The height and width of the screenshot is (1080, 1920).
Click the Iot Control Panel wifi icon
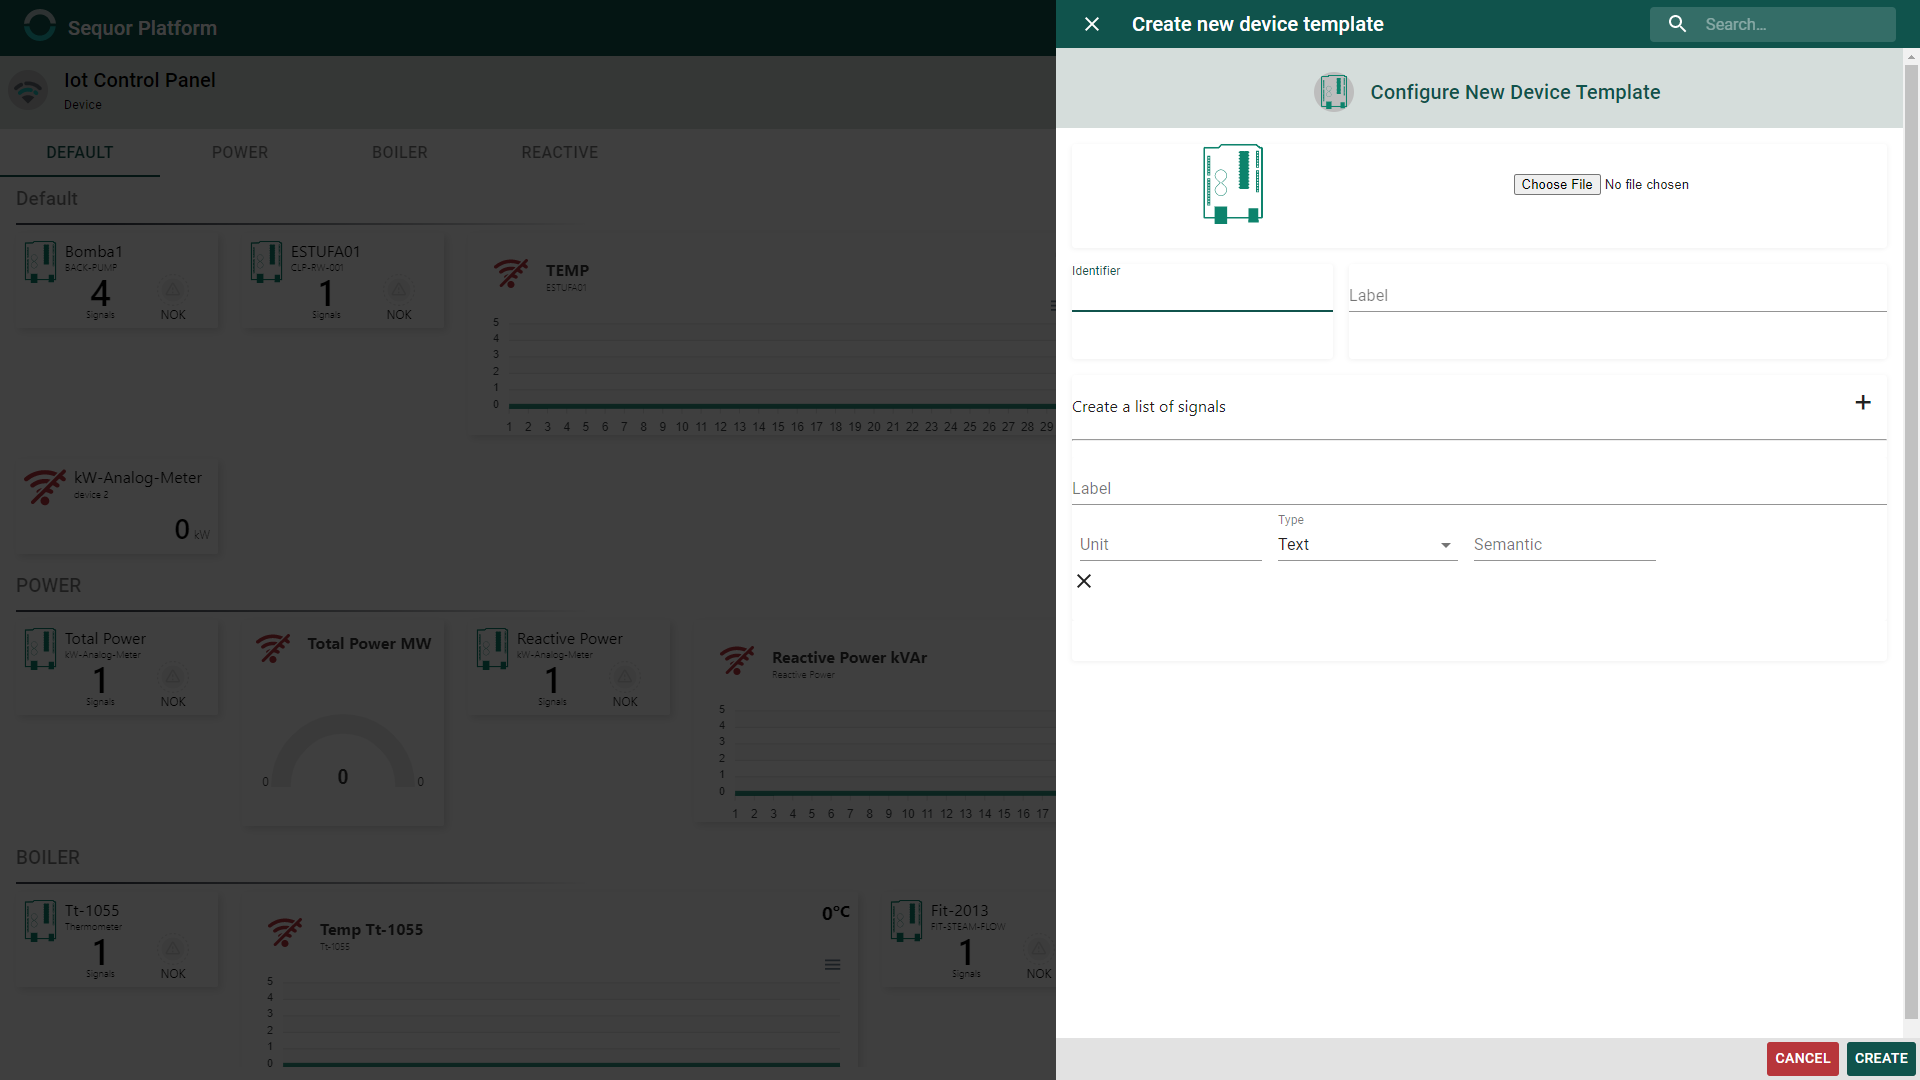(x=28, y=91)
